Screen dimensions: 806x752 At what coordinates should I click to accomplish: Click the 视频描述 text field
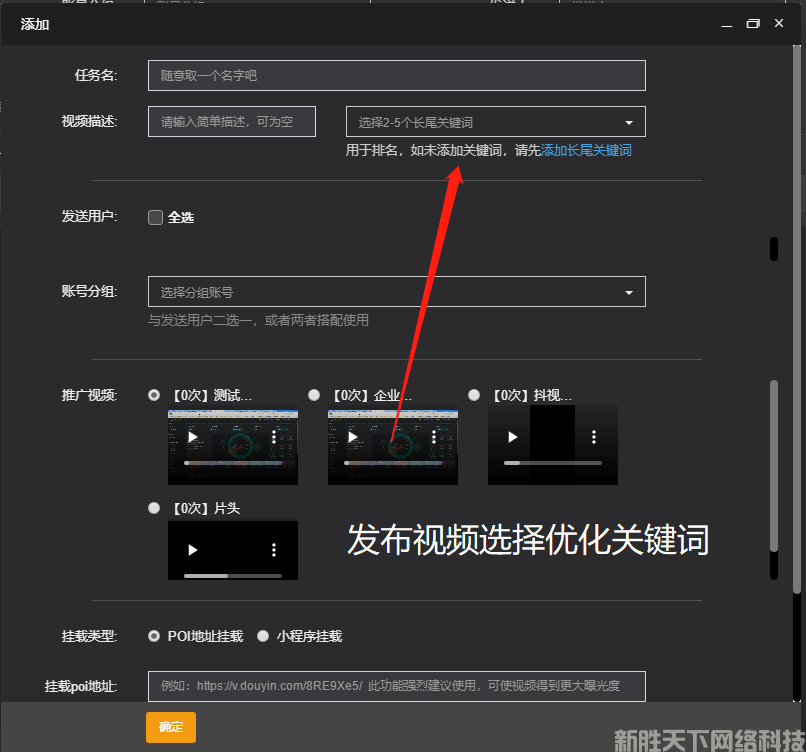(231, 122)
